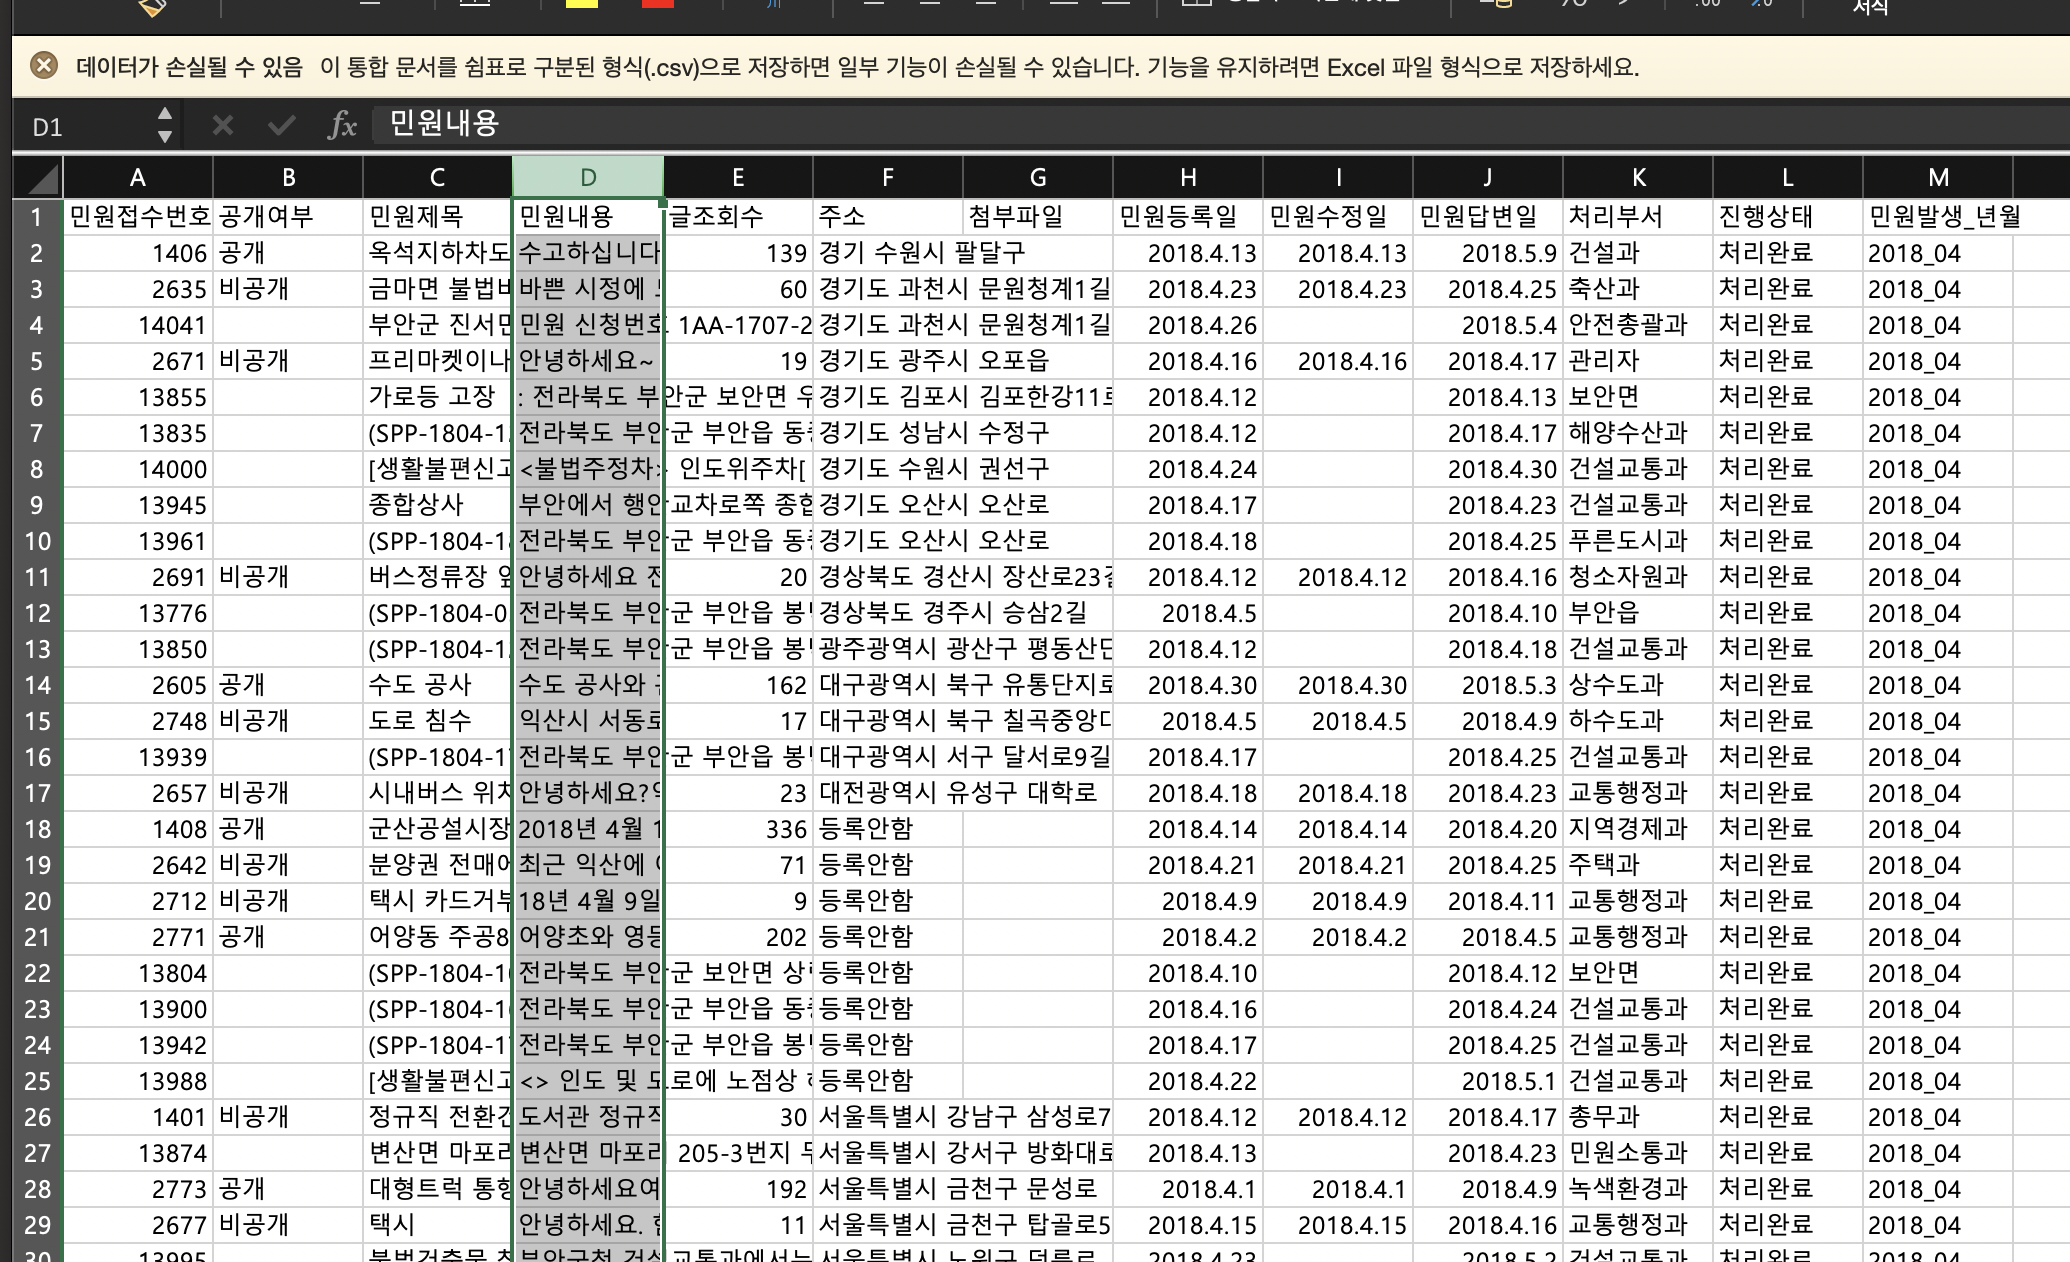Select column H header
The height and width of the screenshot is (1262, 2070).
tap(1188, 178)
